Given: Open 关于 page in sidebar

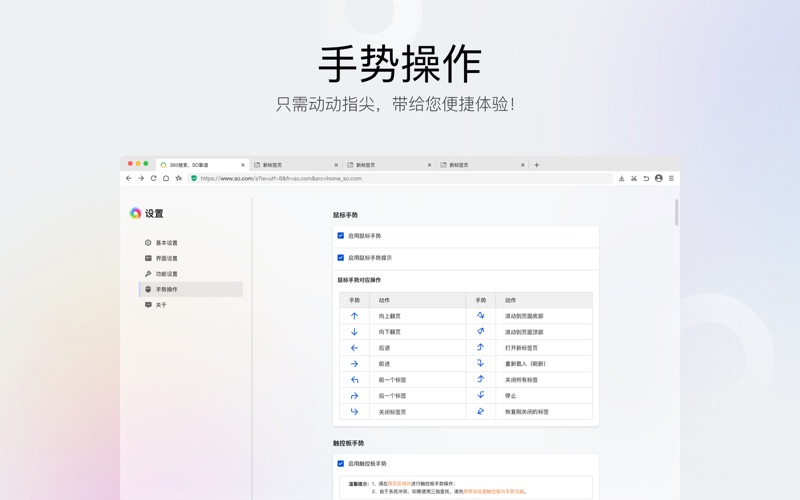Looking at the screenshot, I should [x=161, y=305].
